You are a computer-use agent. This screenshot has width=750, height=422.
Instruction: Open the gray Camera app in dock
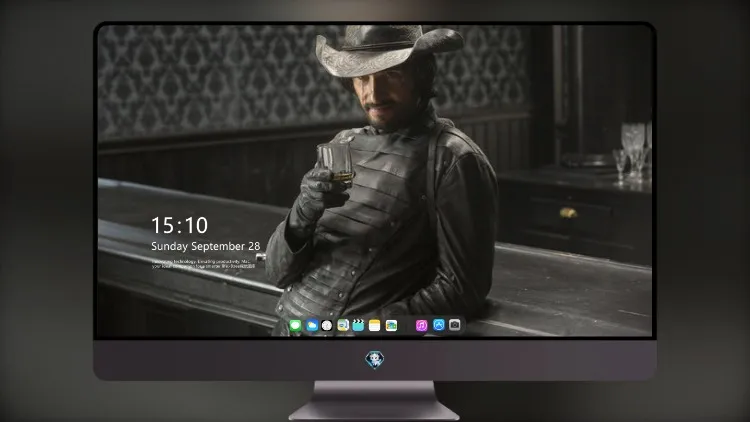pyautogui.click(x=455, y=325)
